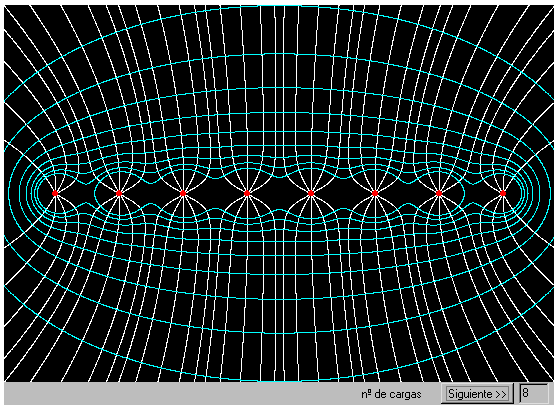560x412 pixels.
Task: Select the fifth red charge from the left
Action: 311,193
